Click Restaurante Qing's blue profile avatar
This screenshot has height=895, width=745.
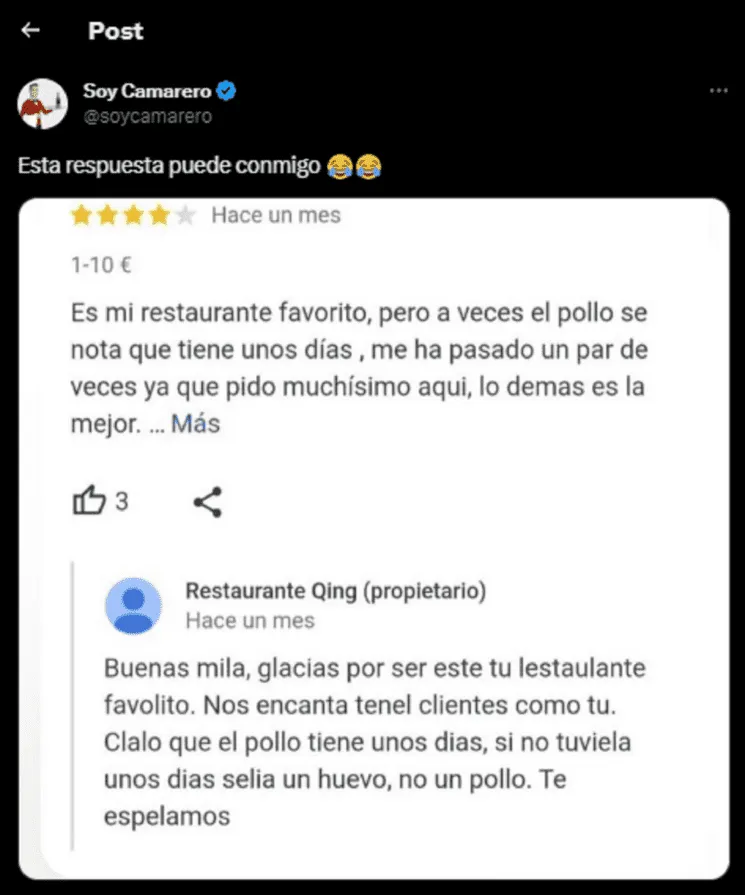click(x=133, y=605)
